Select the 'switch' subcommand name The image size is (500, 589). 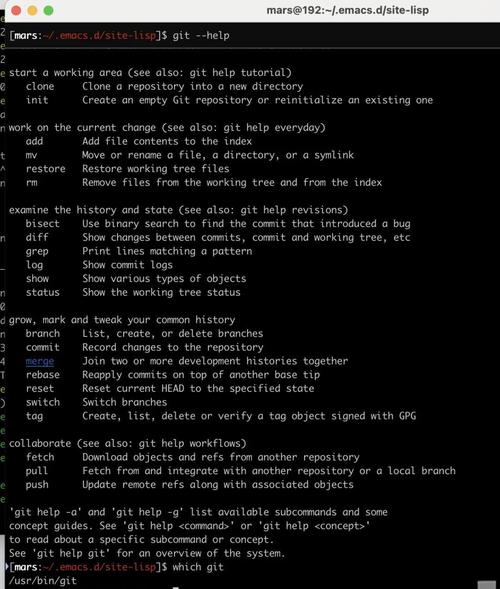42,402
